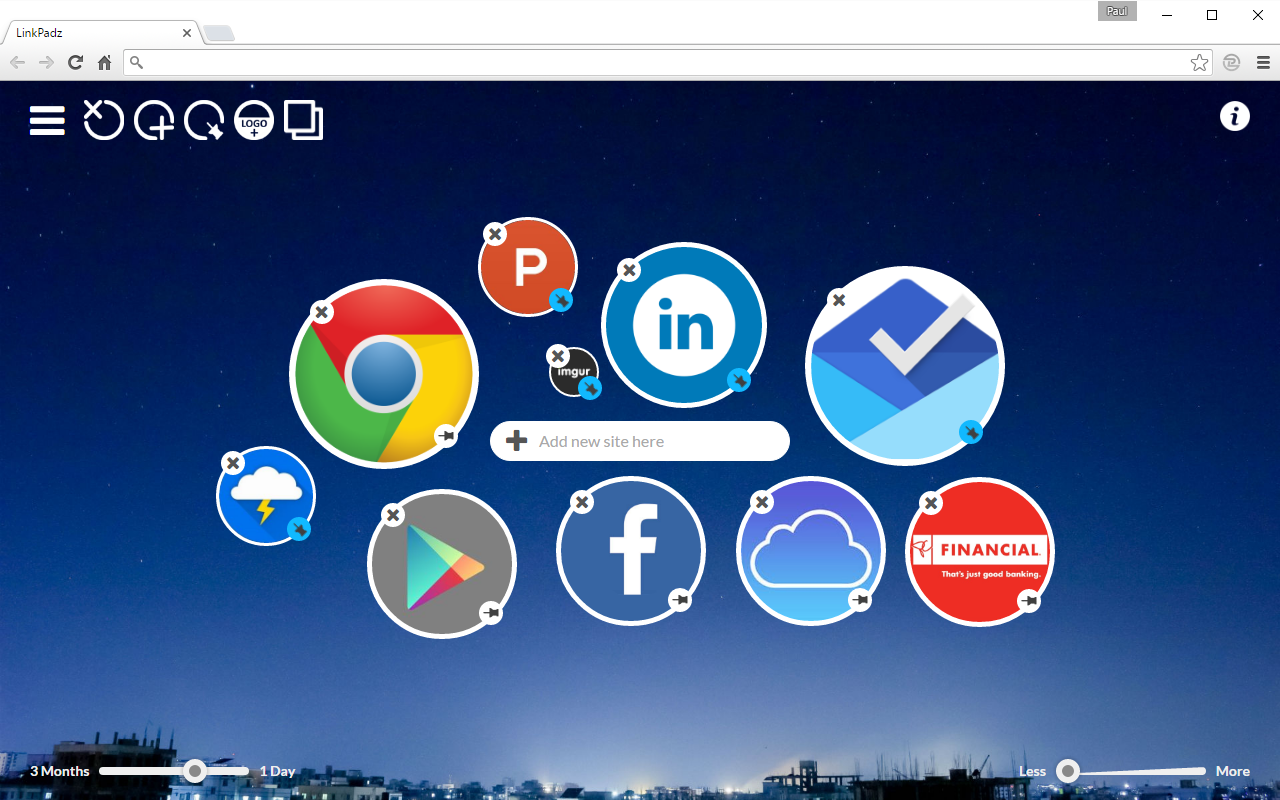Click the Less to More slider handle

(1068, 771)
